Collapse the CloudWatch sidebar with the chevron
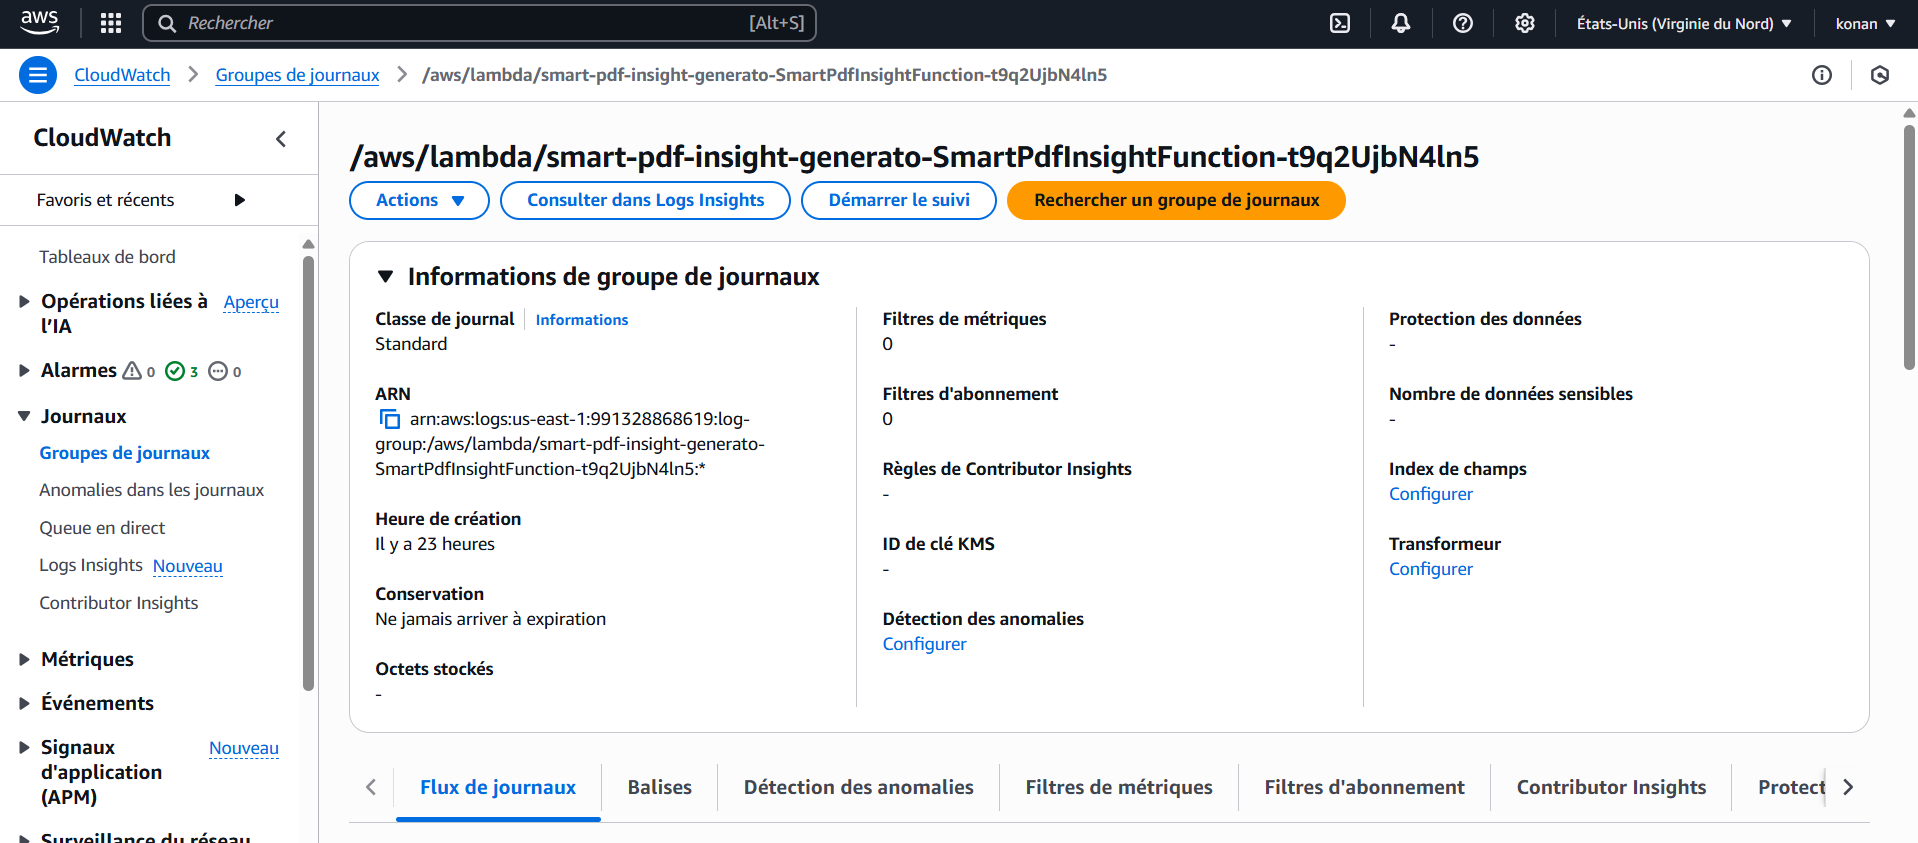Screen dimensions: 1918x843 pos(281,139)
